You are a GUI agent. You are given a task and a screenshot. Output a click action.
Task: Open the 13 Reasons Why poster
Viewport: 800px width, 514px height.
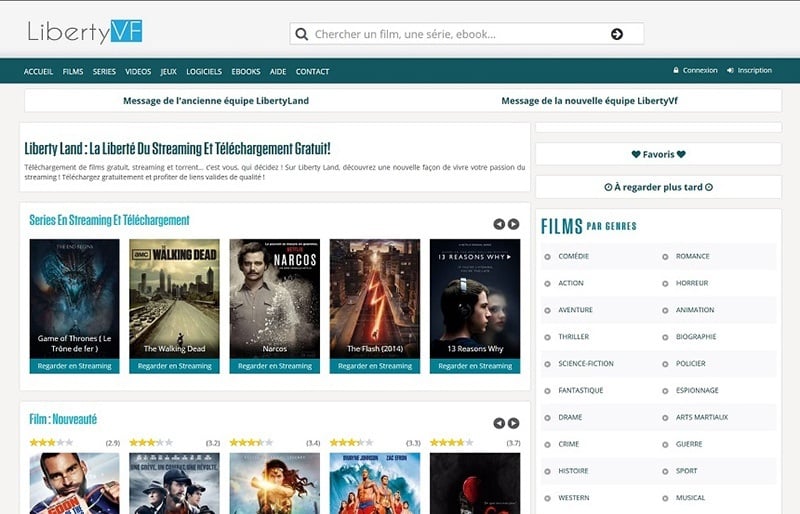tap(475, 299)
